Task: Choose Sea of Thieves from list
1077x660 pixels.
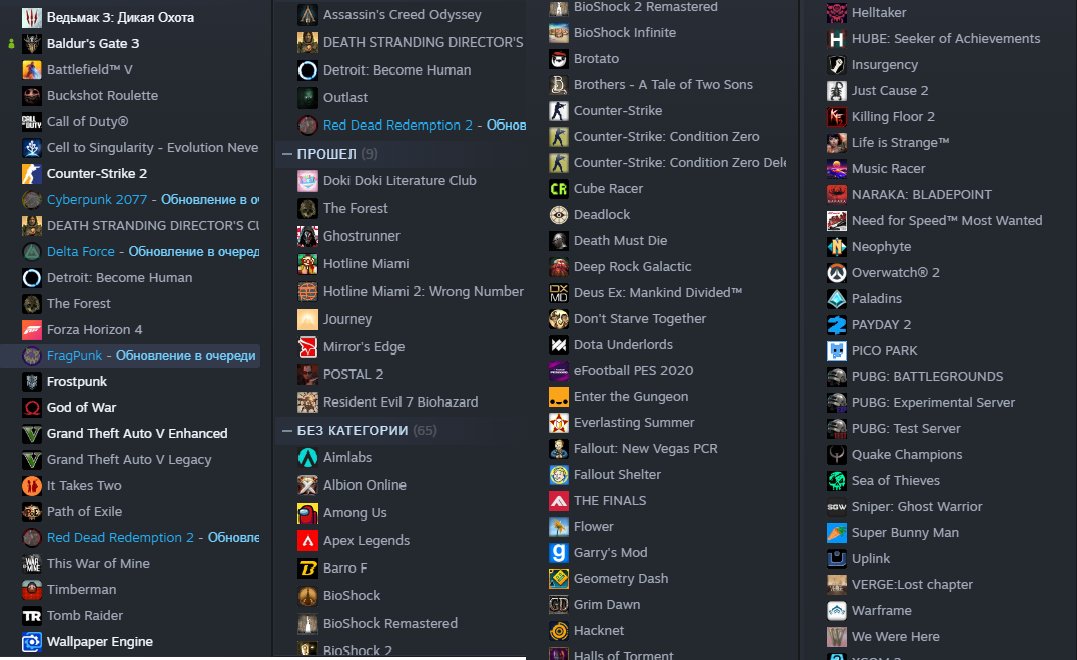Action: pos(895,480)
